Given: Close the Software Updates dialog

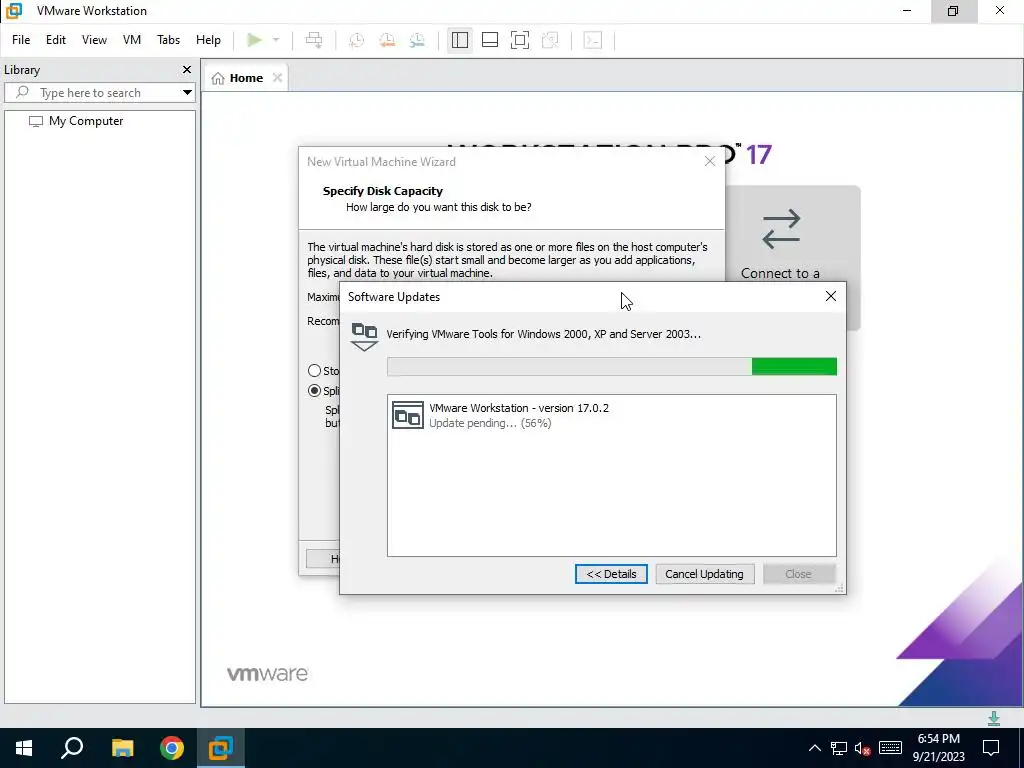Looking at the screenshot, I should pos(831,296).
